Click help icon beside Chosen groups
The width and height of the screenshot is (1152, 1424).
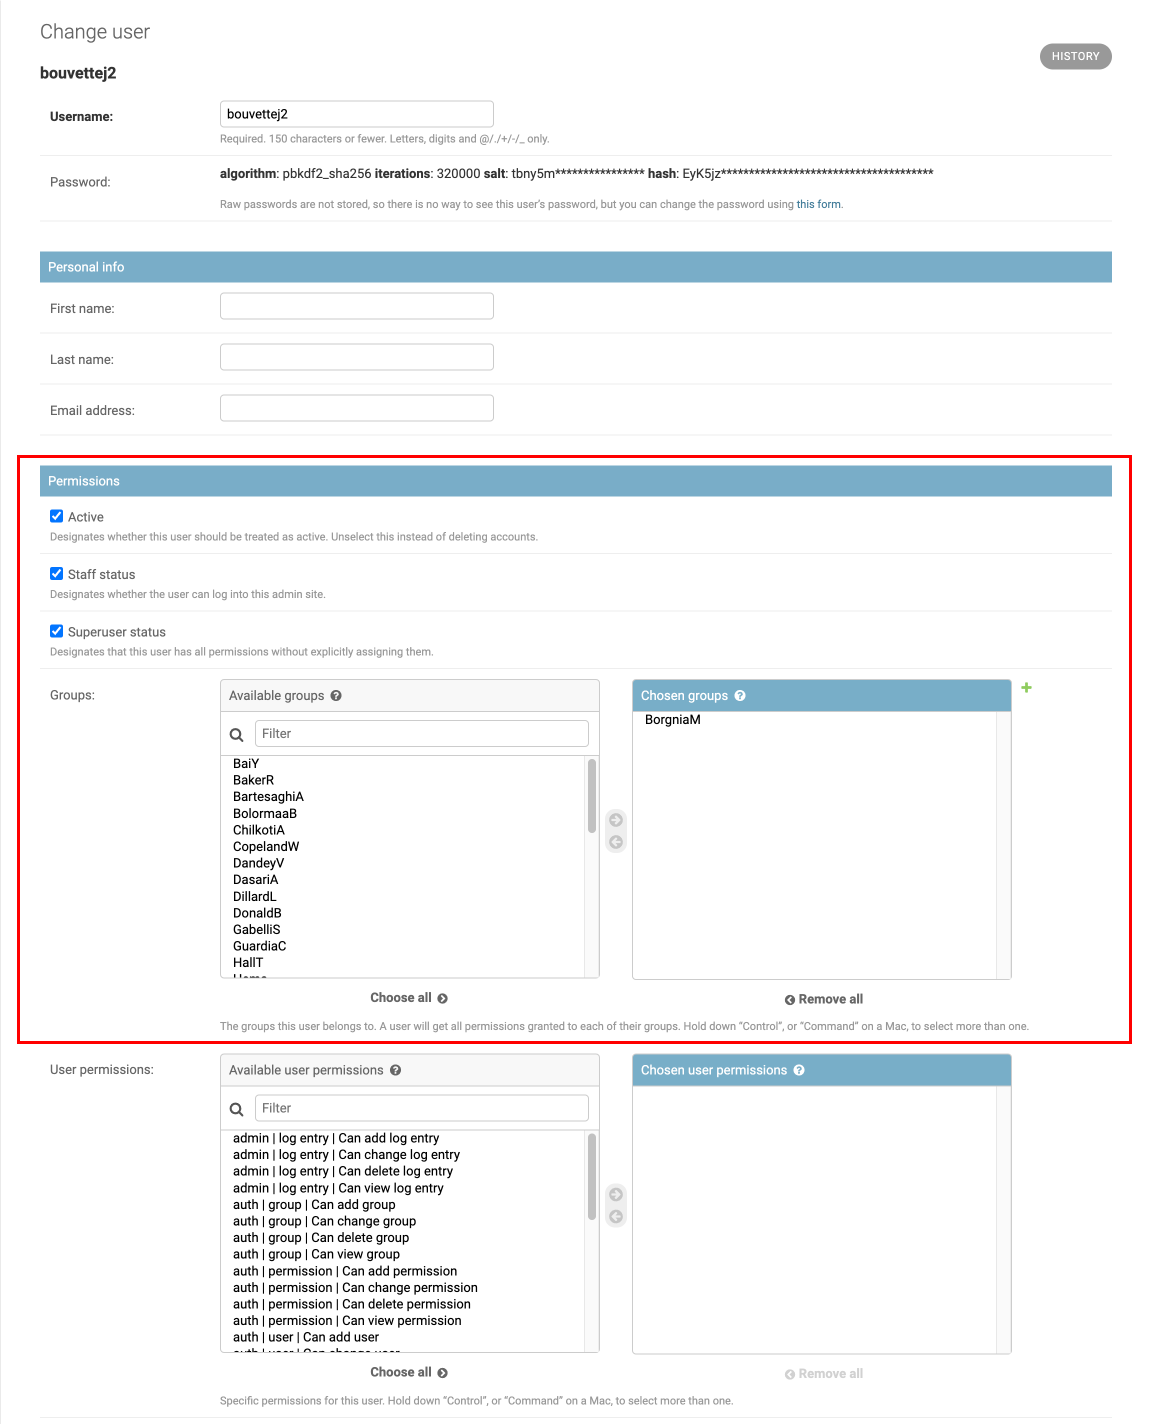pos(740,696)
